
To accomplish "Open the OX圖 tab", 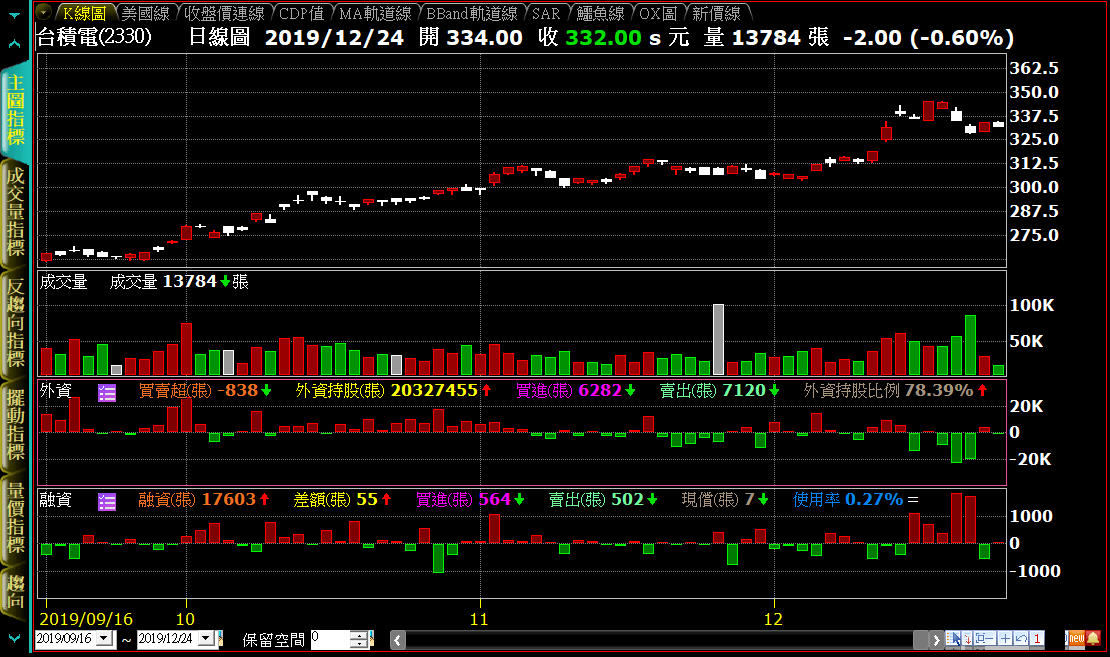I will tap(658, 13).
